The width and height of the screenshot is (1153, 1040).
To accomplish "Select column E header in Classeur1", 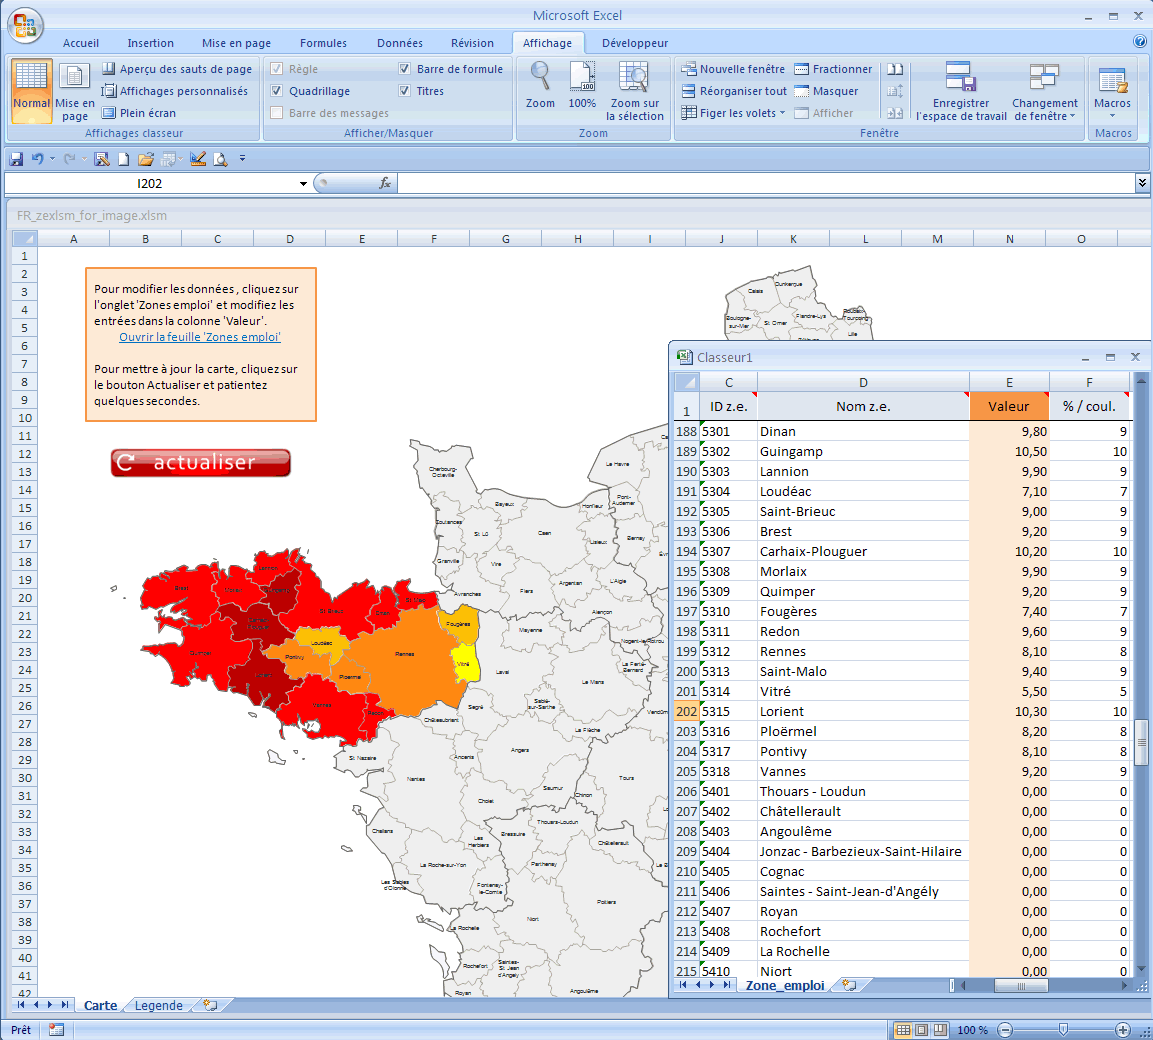I will tap(1009, 382).
